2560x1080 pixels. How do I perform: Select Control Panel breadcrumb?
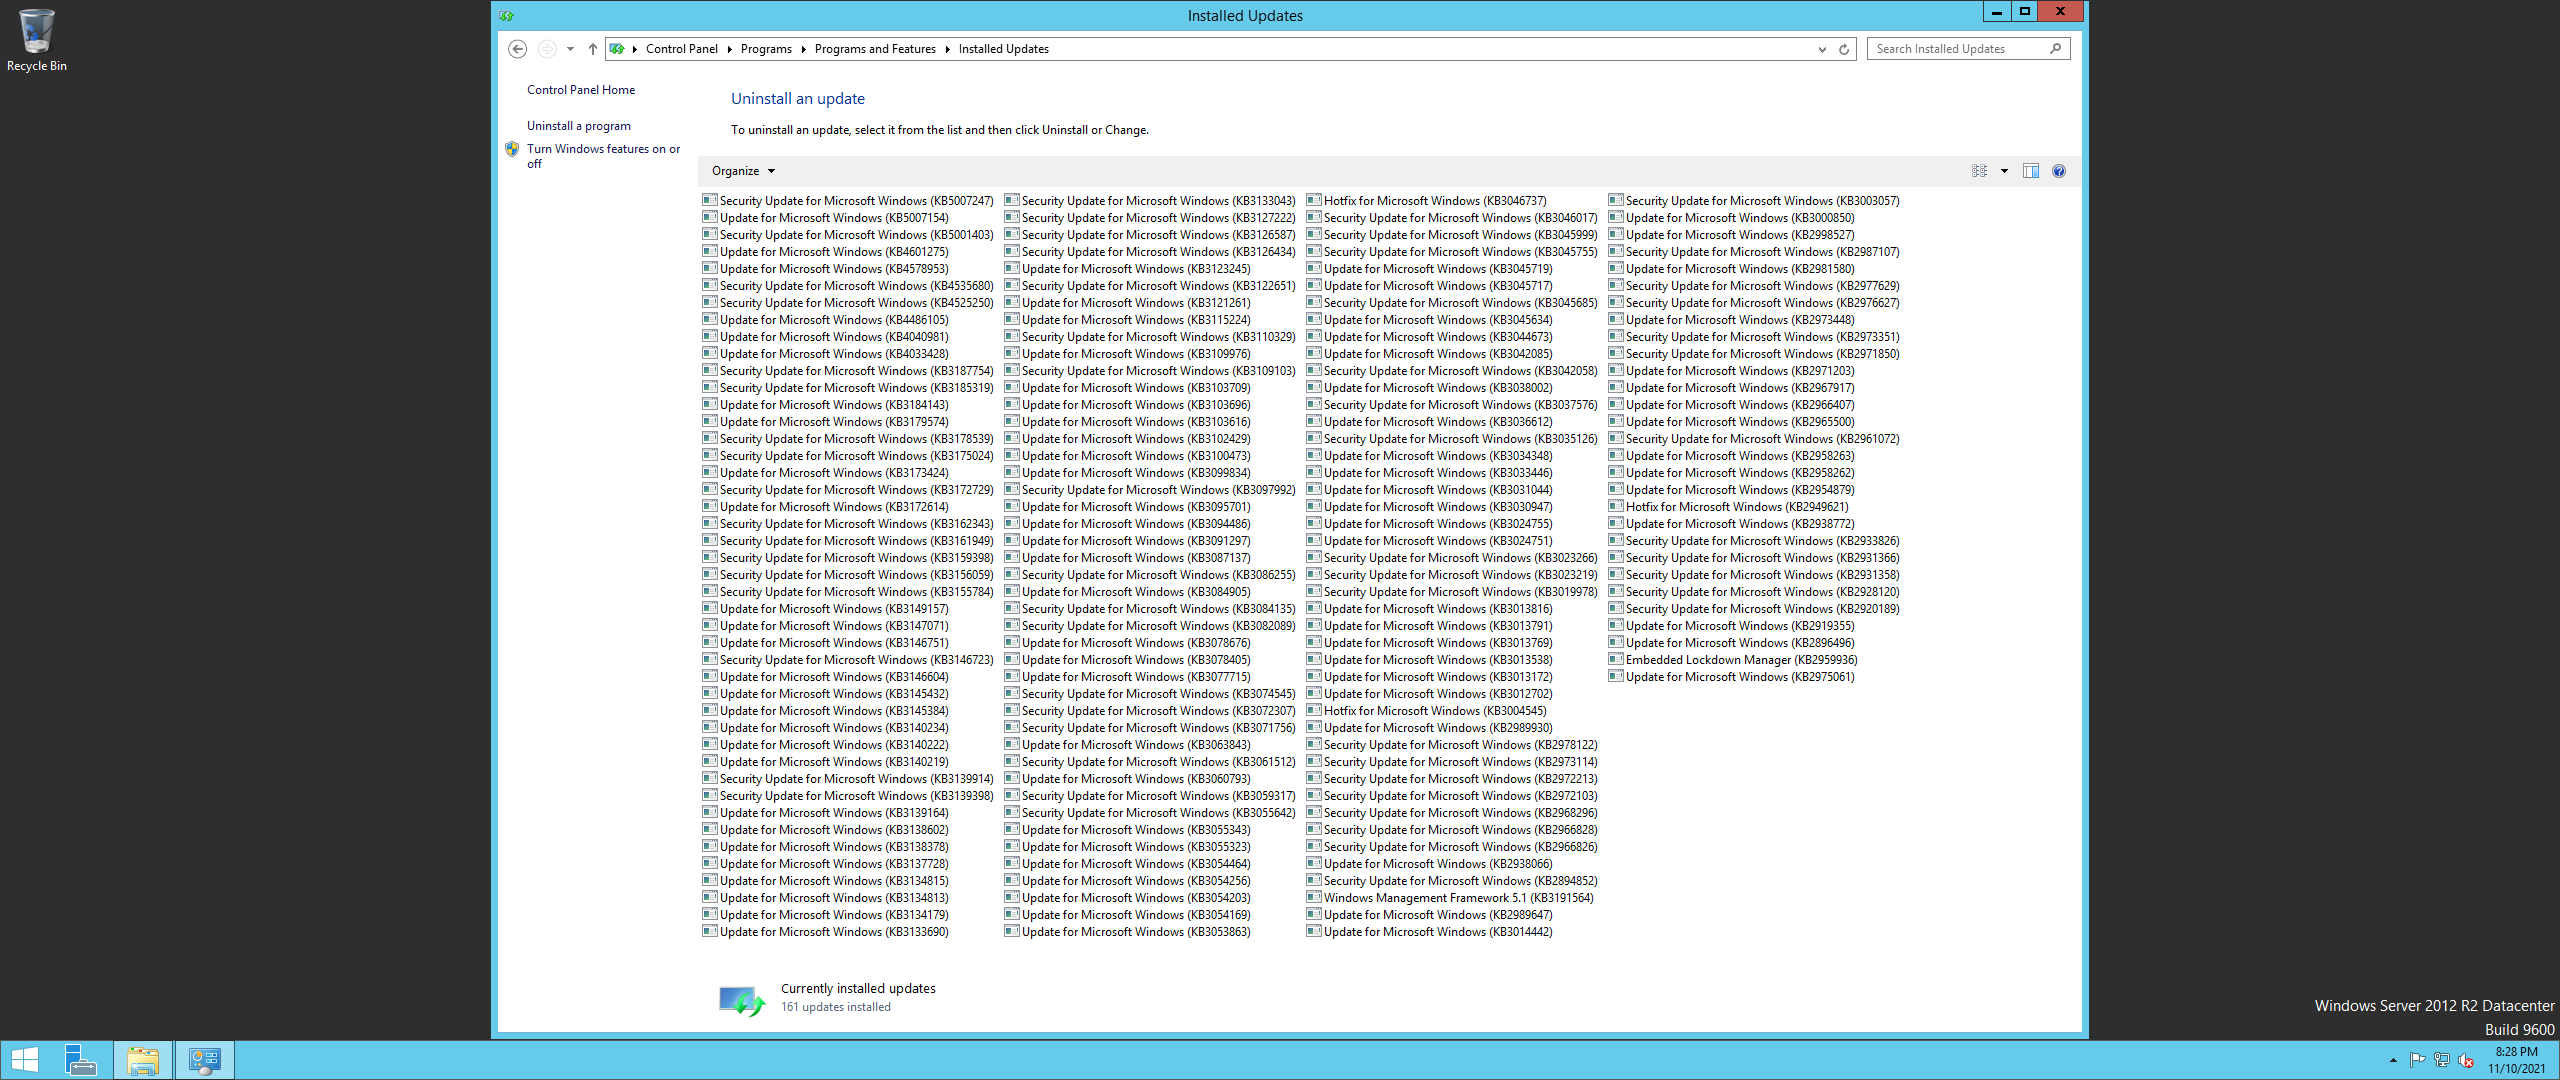[682, 49]
